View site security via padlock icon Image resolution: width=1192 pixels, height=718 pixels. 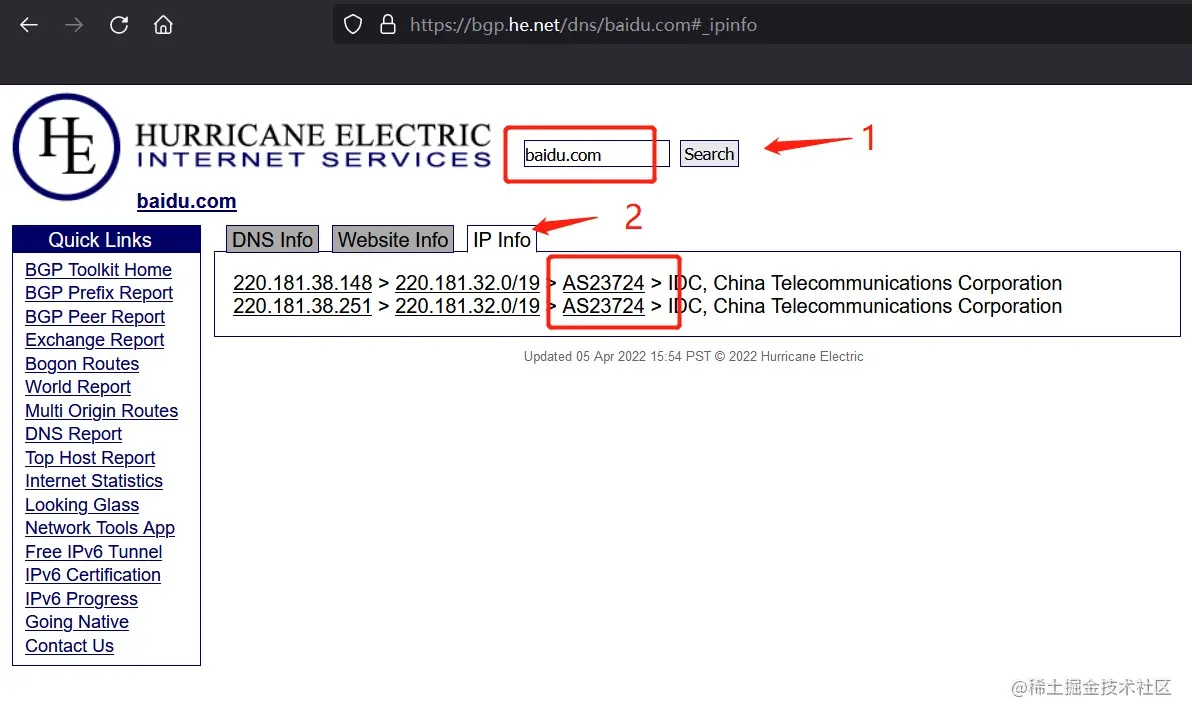[388, 25]
